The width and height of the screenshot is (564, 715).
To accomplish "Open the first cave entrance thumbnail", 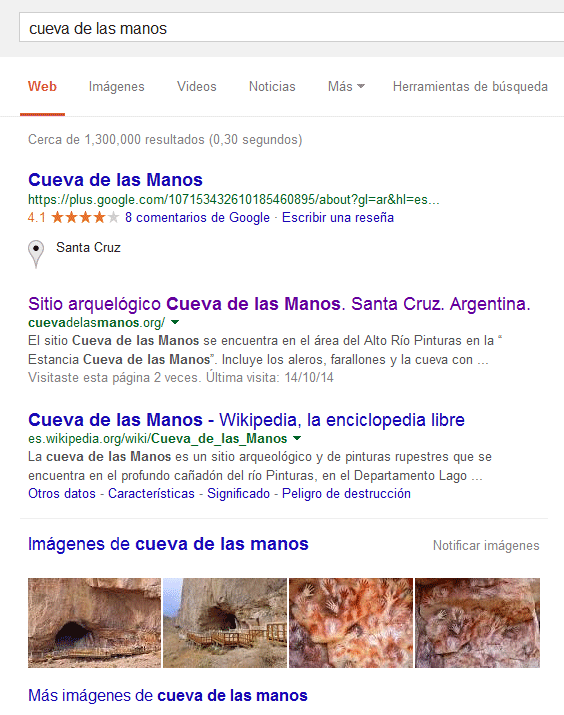I will [94, 623].
